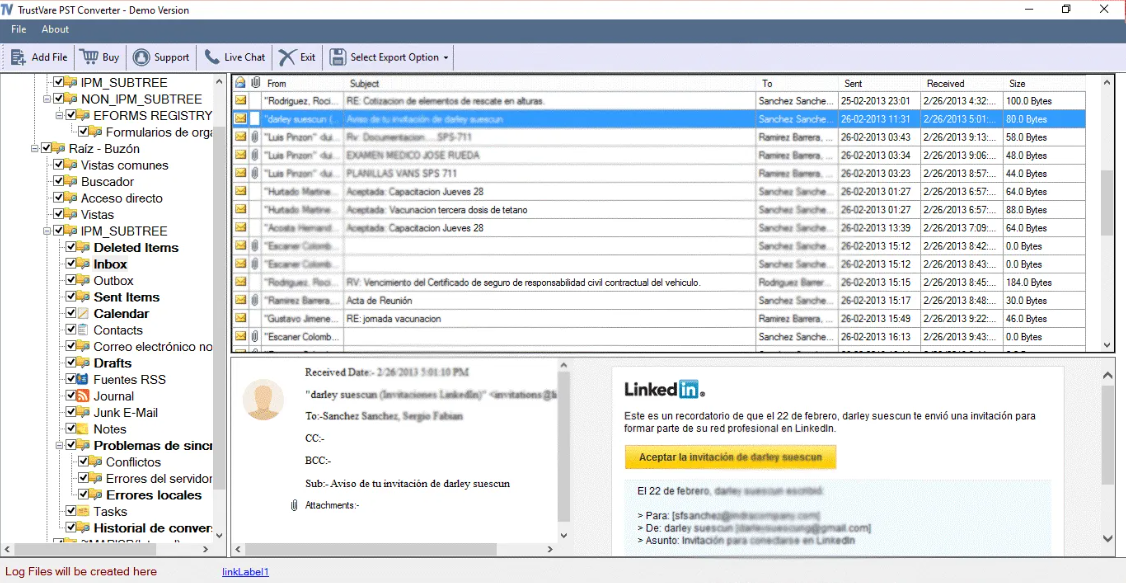Collapse the Problemas de sincr node

point(59,445)
